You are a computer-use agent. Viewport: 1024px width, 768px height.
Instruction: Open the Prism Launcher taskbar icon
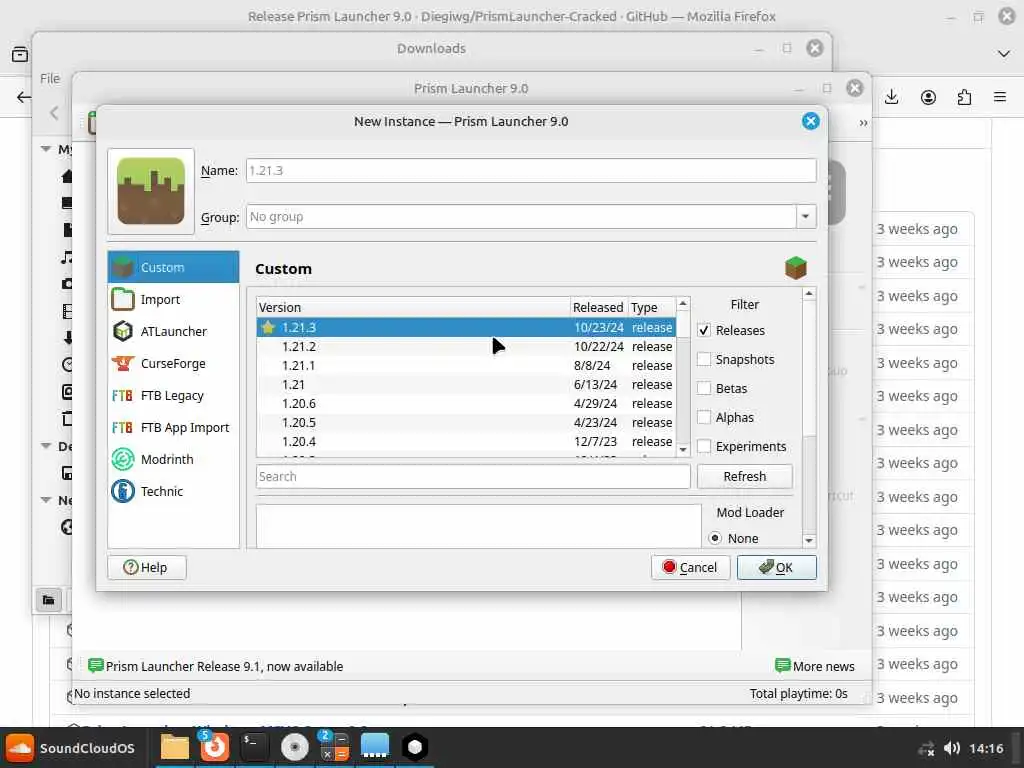[x=415, y=747]
